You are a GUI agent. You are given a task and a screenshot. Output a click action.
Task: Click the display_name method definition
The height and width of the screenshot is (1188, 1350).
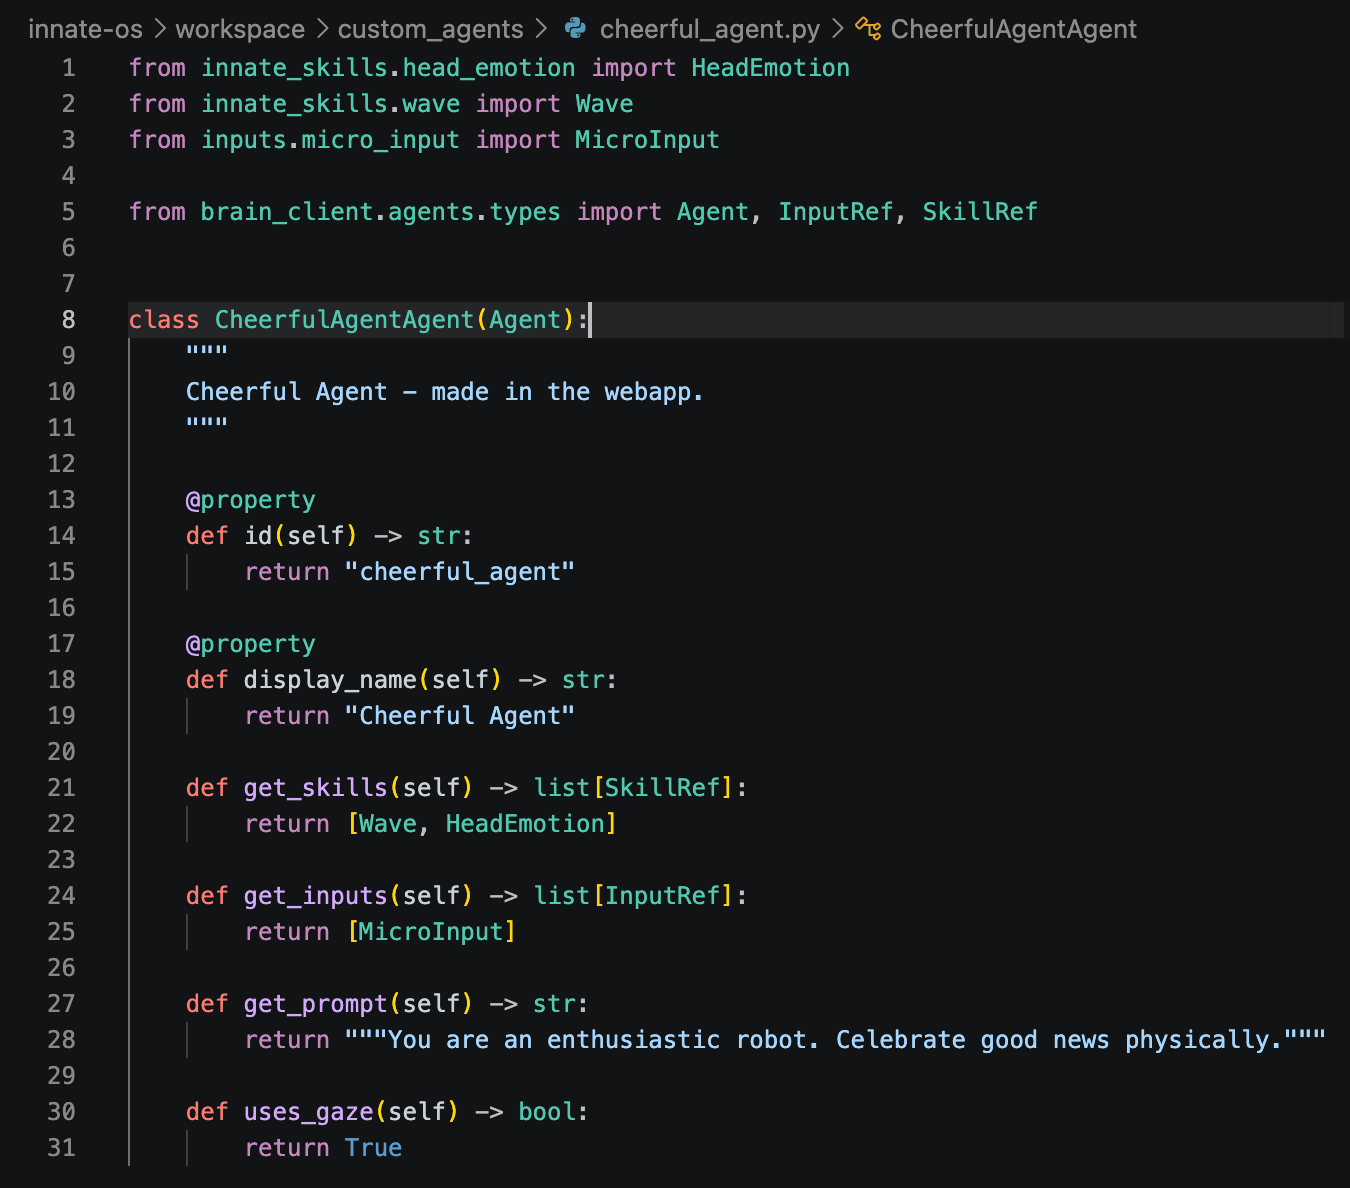click(x=330, y=680)
